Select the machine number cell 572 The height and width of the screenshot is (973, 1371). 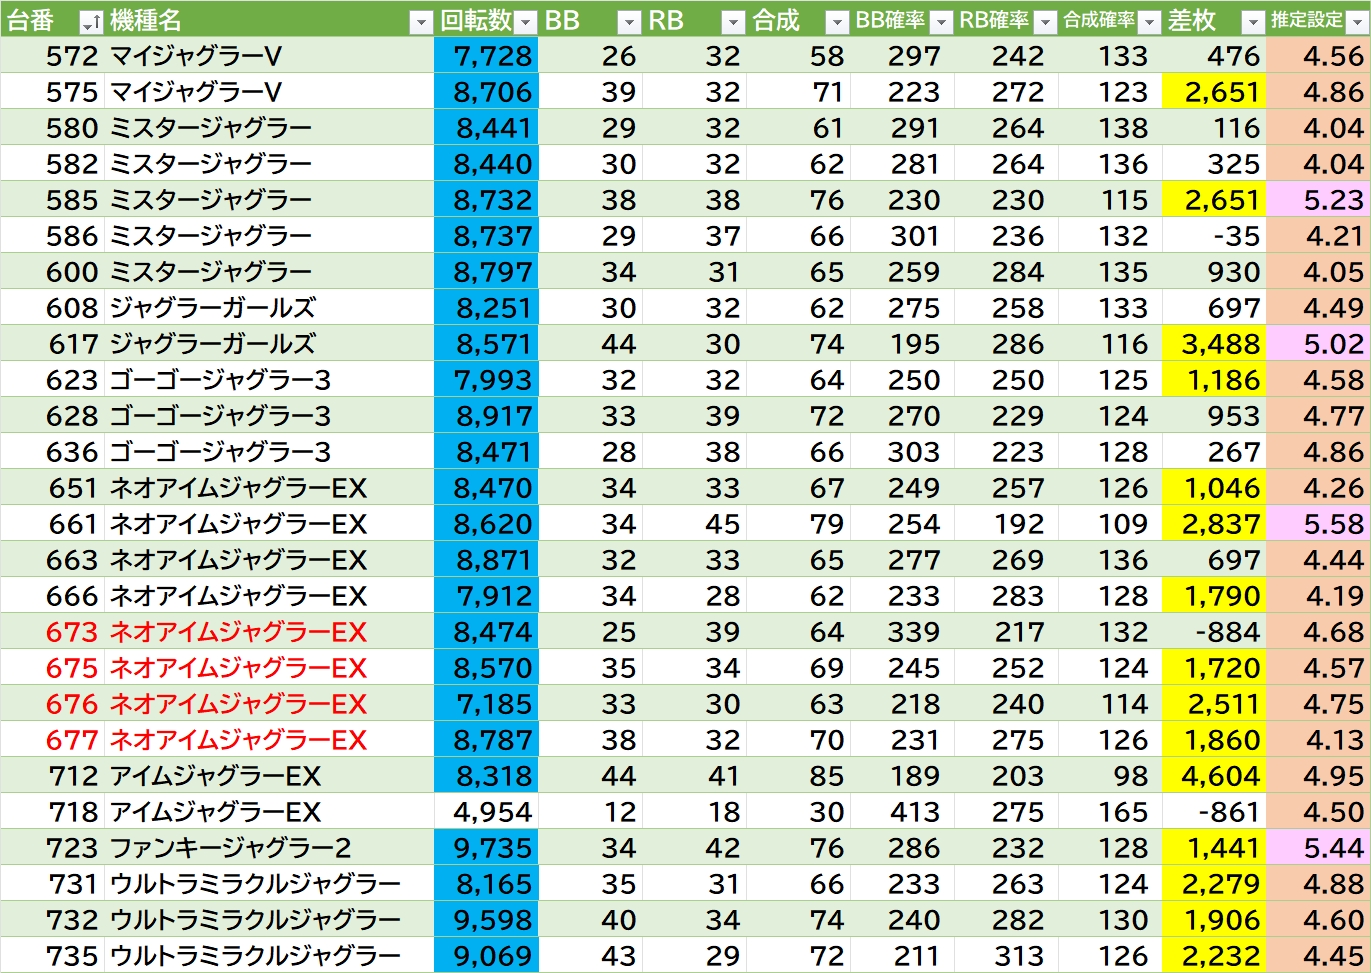[x=72, y=56]
